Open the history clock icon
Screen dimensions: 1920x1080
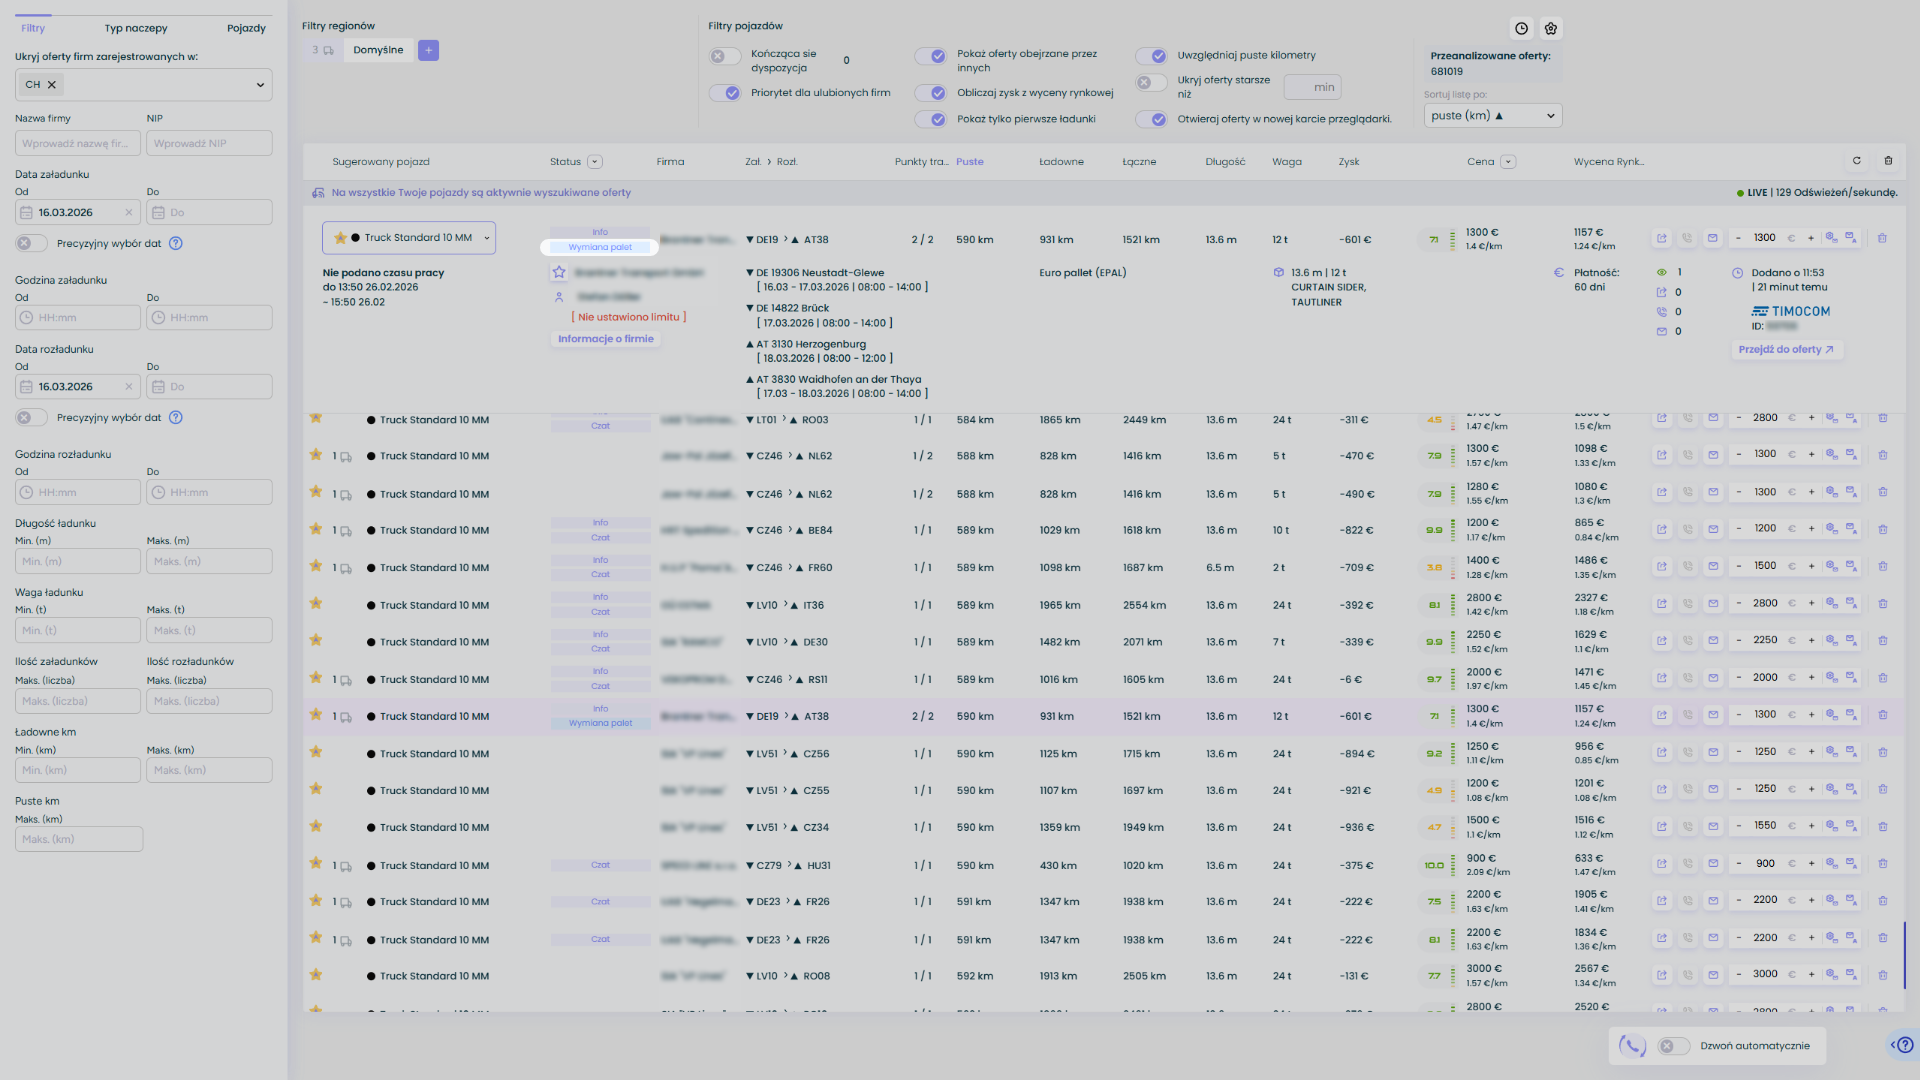click(1521, 29)
